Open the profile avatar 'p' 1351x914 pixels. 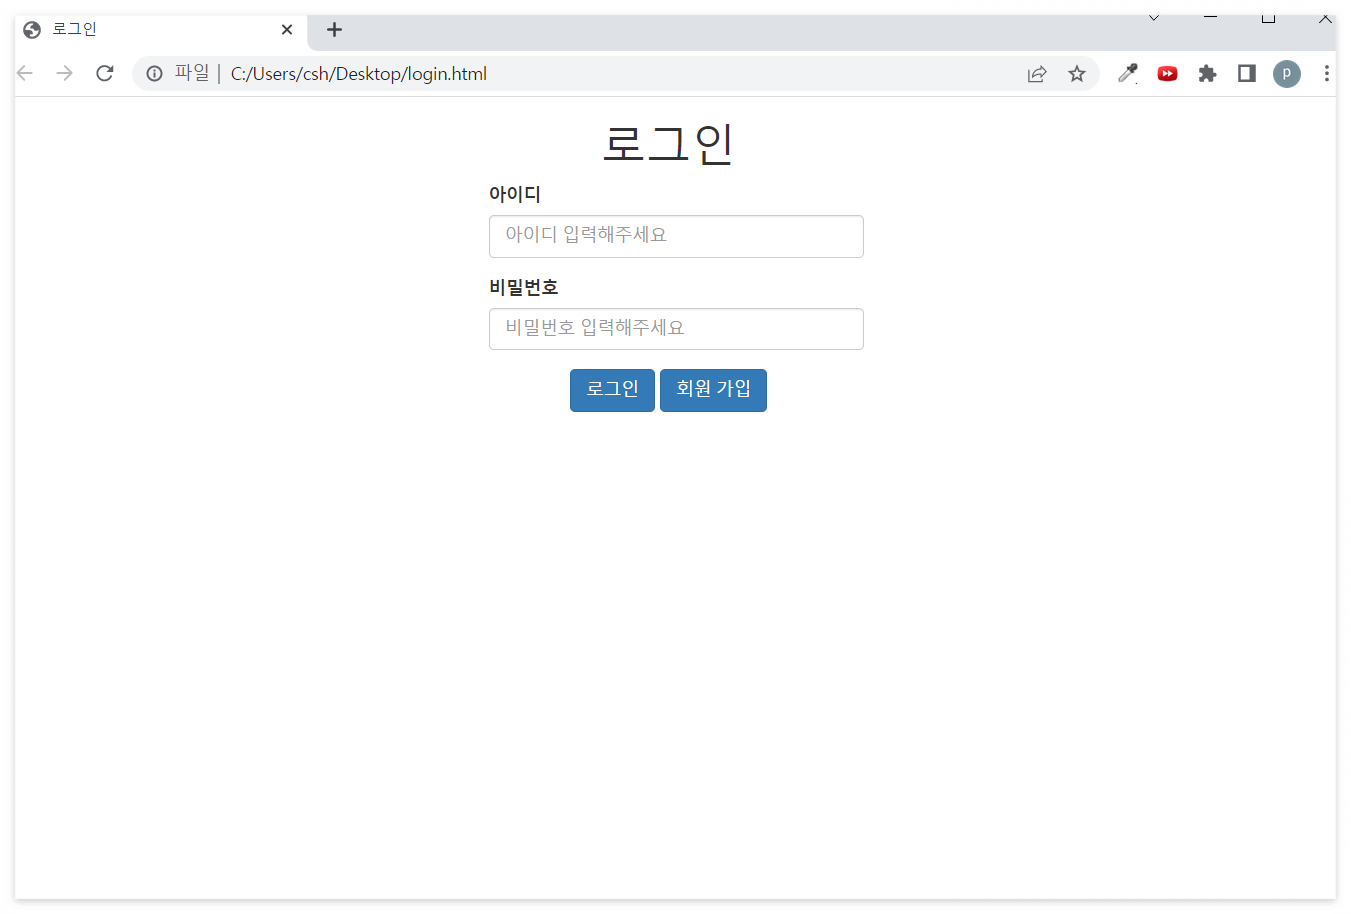(1287, 73)
